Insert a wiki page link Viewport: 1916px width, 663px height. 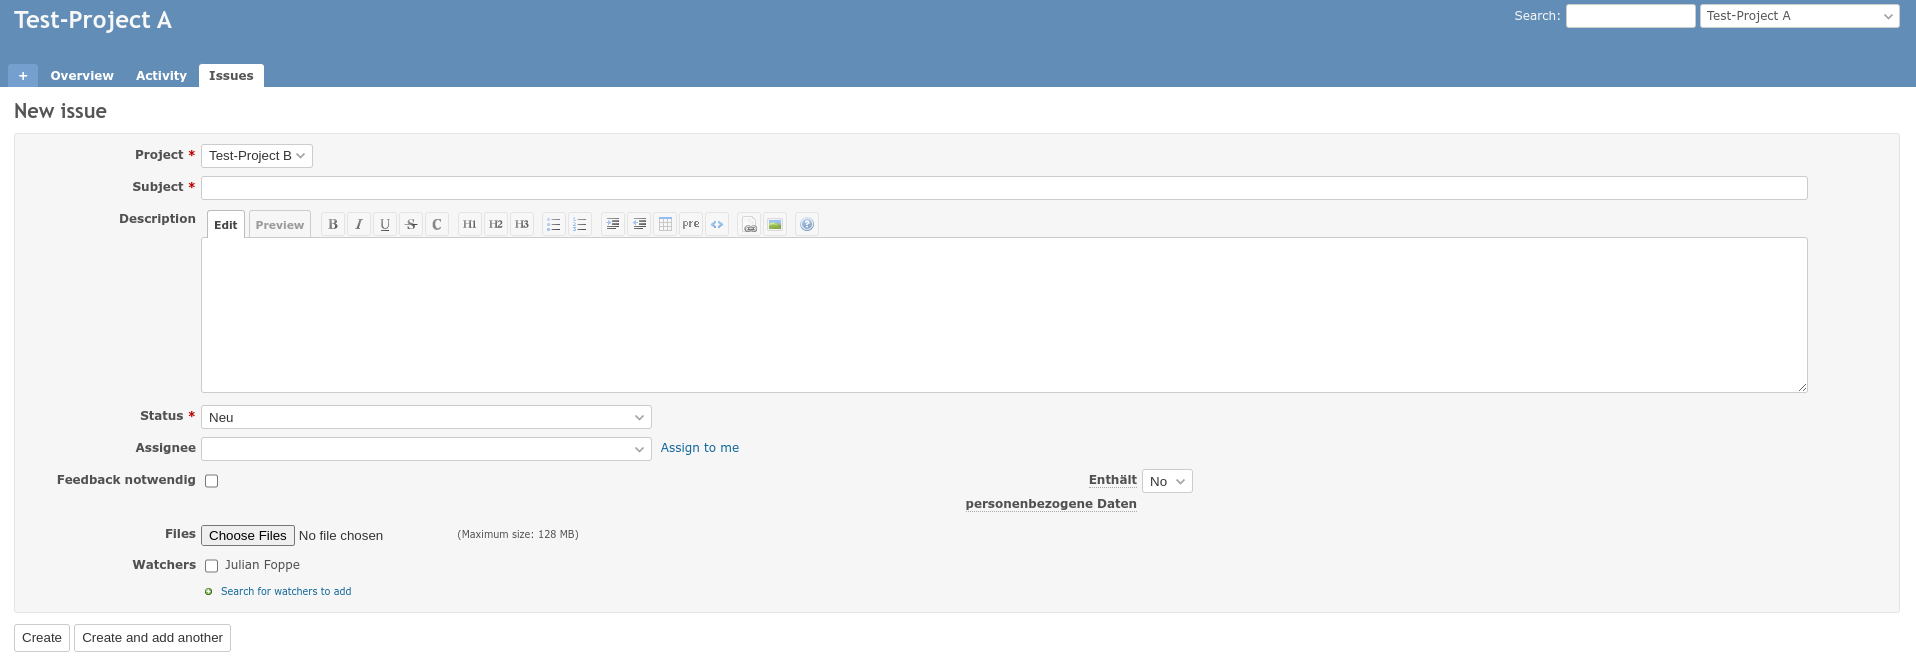click(750, 224)
